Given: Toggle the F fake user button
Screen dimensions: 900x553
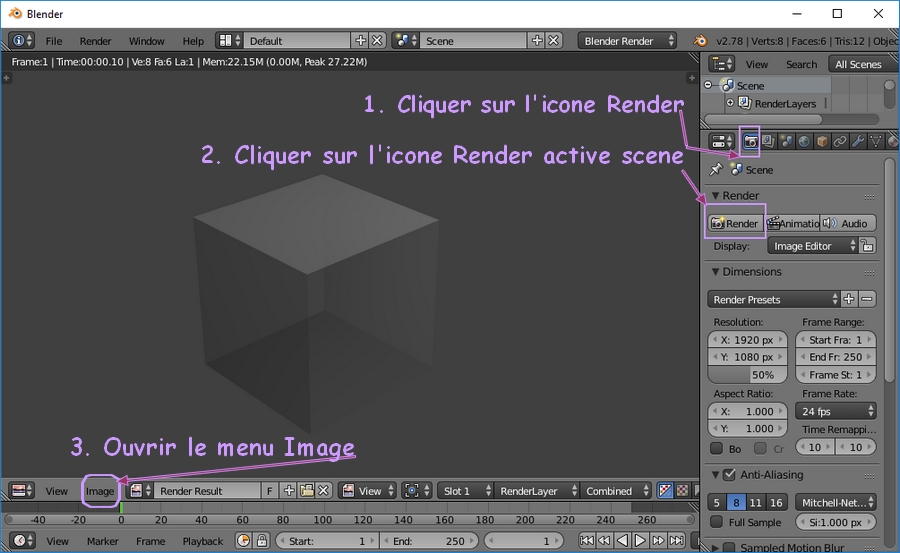Looking at the screenshot, I should point(269,491).
